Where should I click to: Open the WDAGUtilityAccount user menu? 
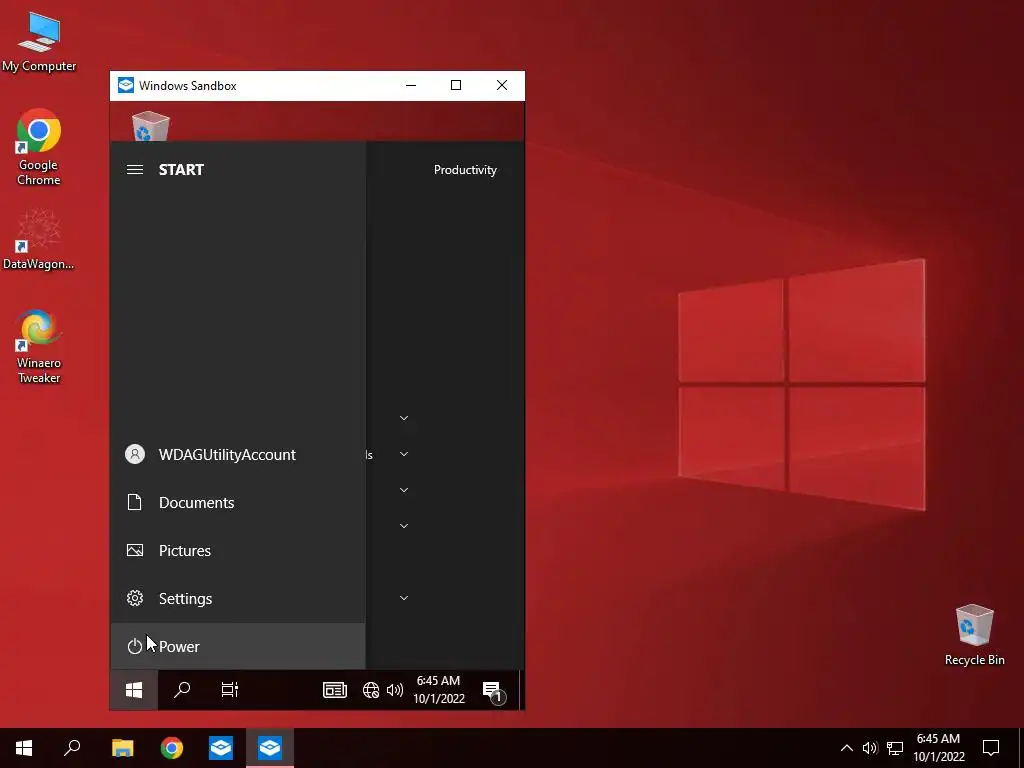click(238, 455)
